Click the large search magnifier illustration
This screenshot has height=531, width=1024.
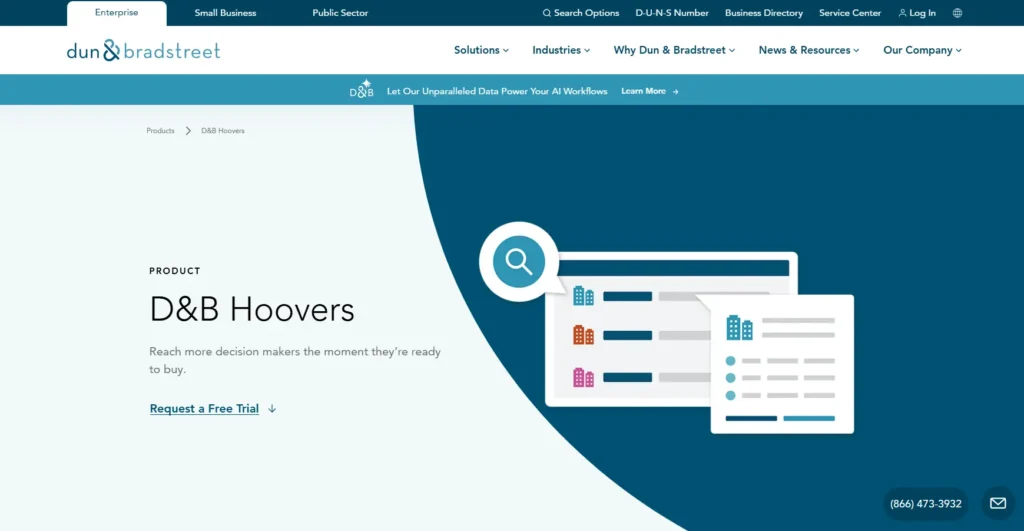(519, 262)
